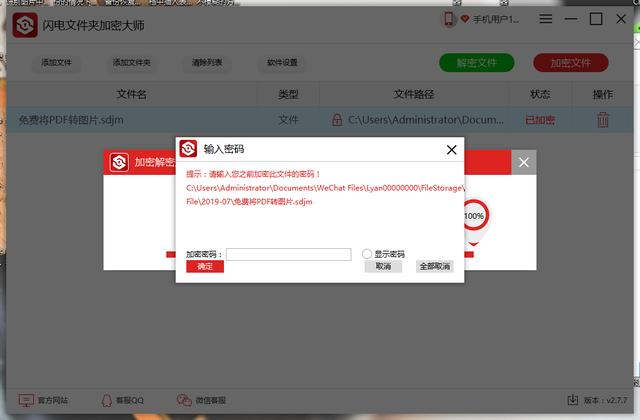Click the mobile phone user icon
The image size is (640, 420).
click(449, 19)
